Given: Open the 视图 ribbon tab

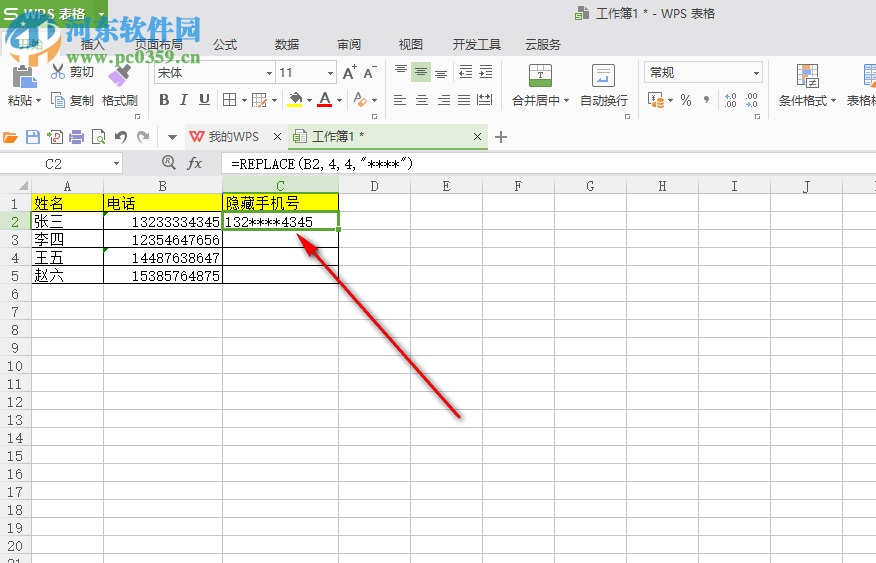Looking at the screenshot, I should pos(411,45).
